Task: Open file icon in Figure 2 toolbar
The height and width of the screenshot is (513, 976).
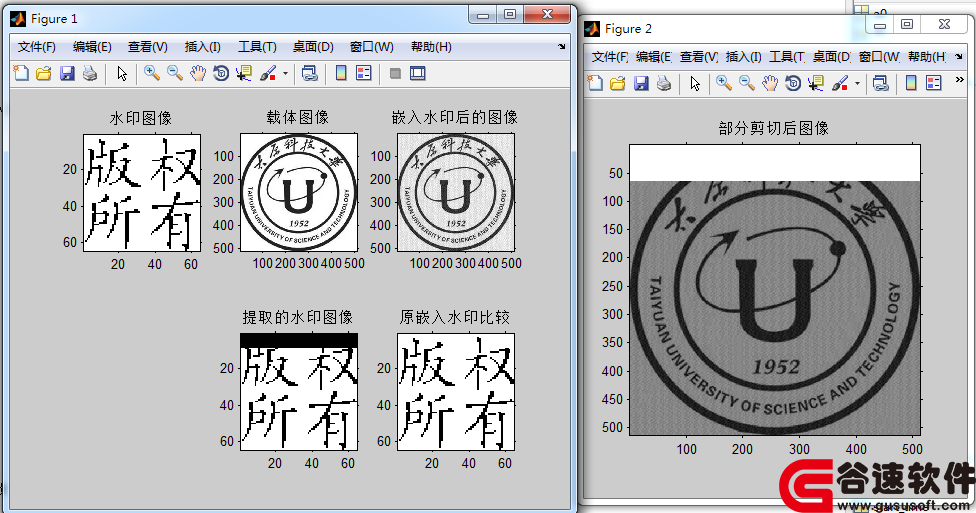Action: point(617,83)
